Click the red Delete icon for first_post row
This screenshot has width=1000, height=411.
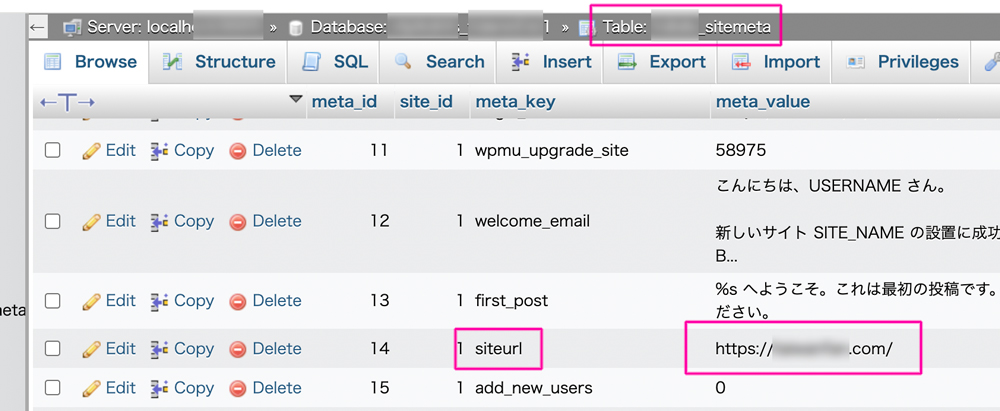(238, 301)
